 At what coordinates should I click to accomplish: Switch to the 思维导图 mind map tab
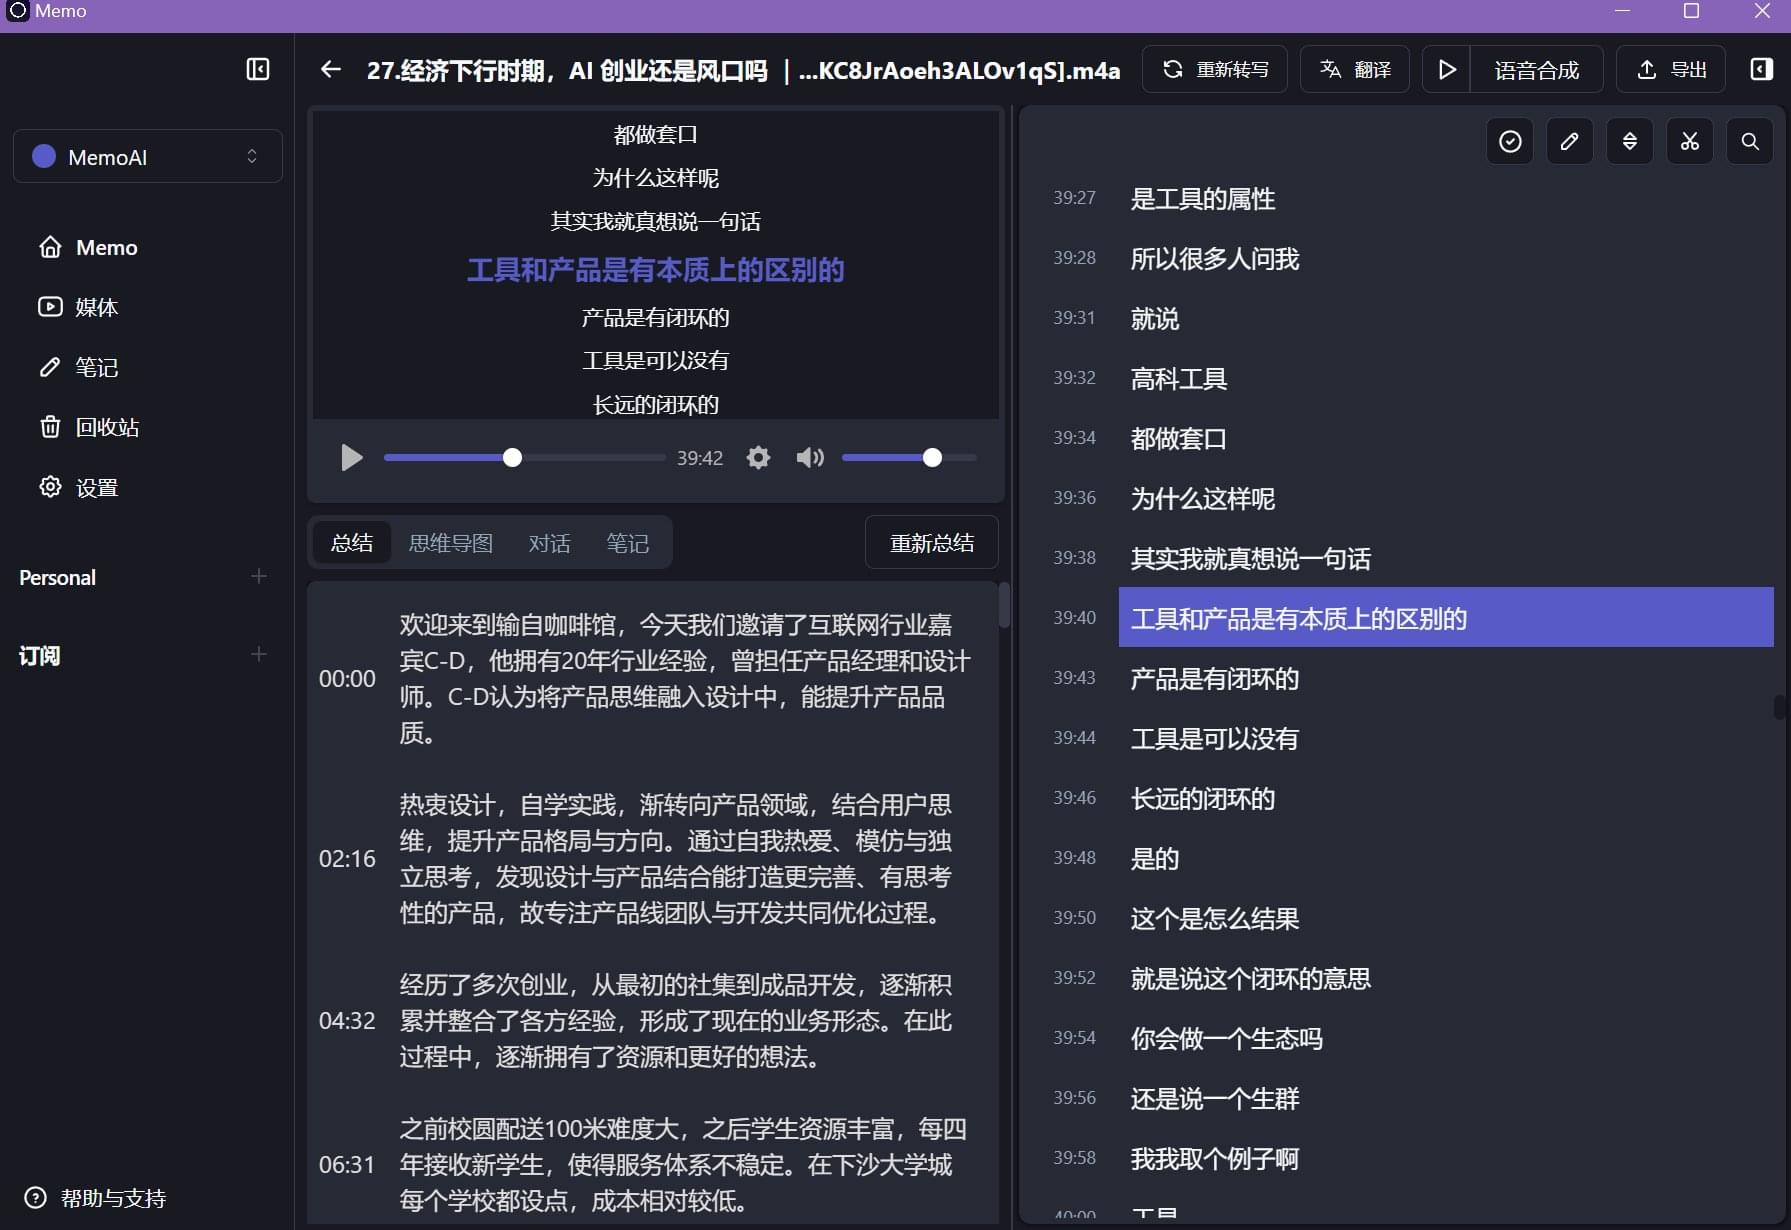pyautogui.click(x=451, y=543)
